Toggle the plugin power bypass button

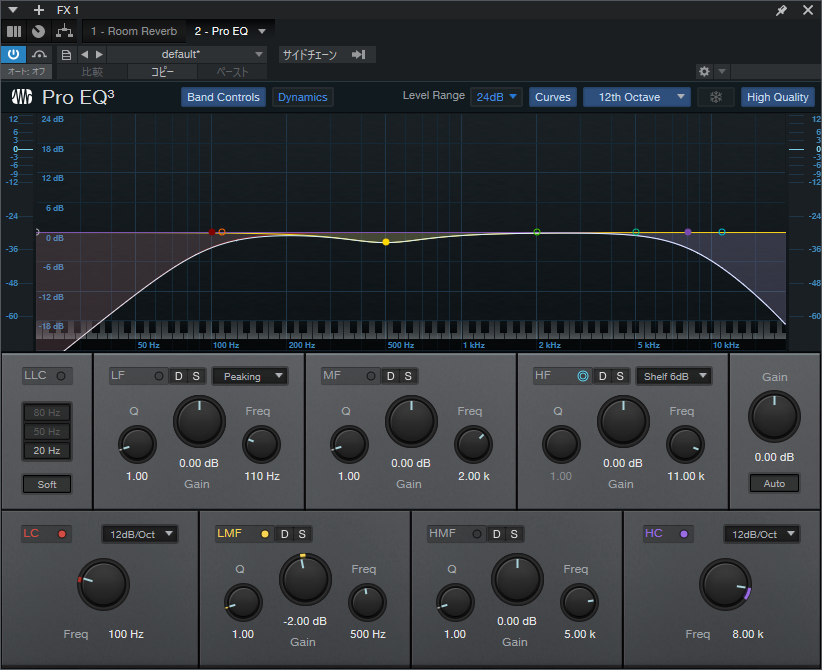tap(13, 54)
